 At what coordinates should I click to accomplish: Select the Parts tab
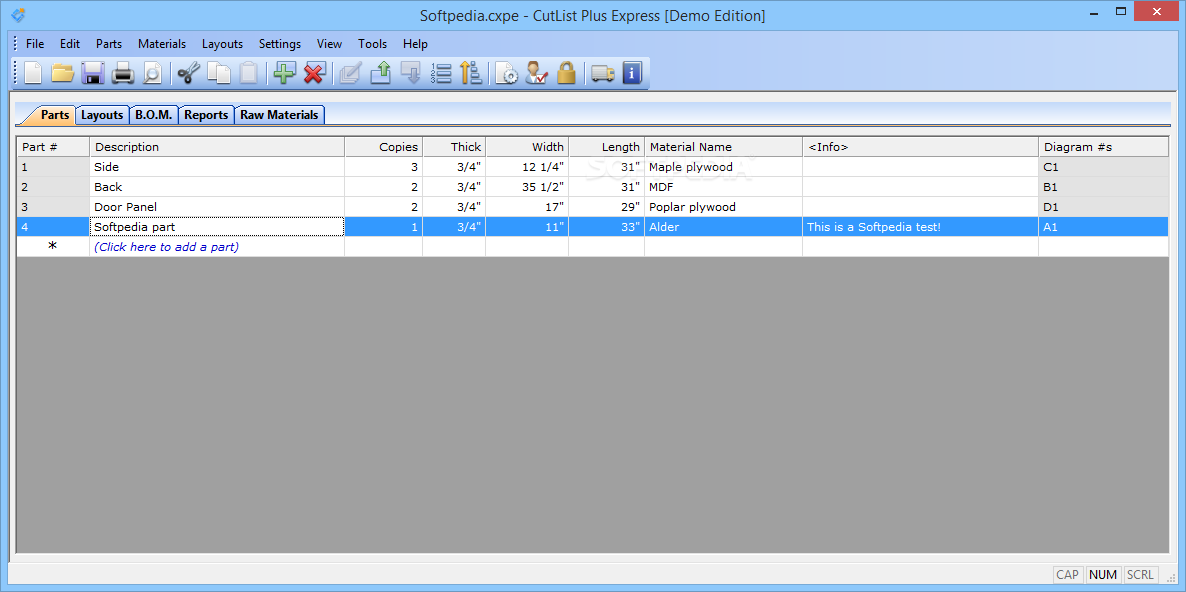[x=54, y=115]
